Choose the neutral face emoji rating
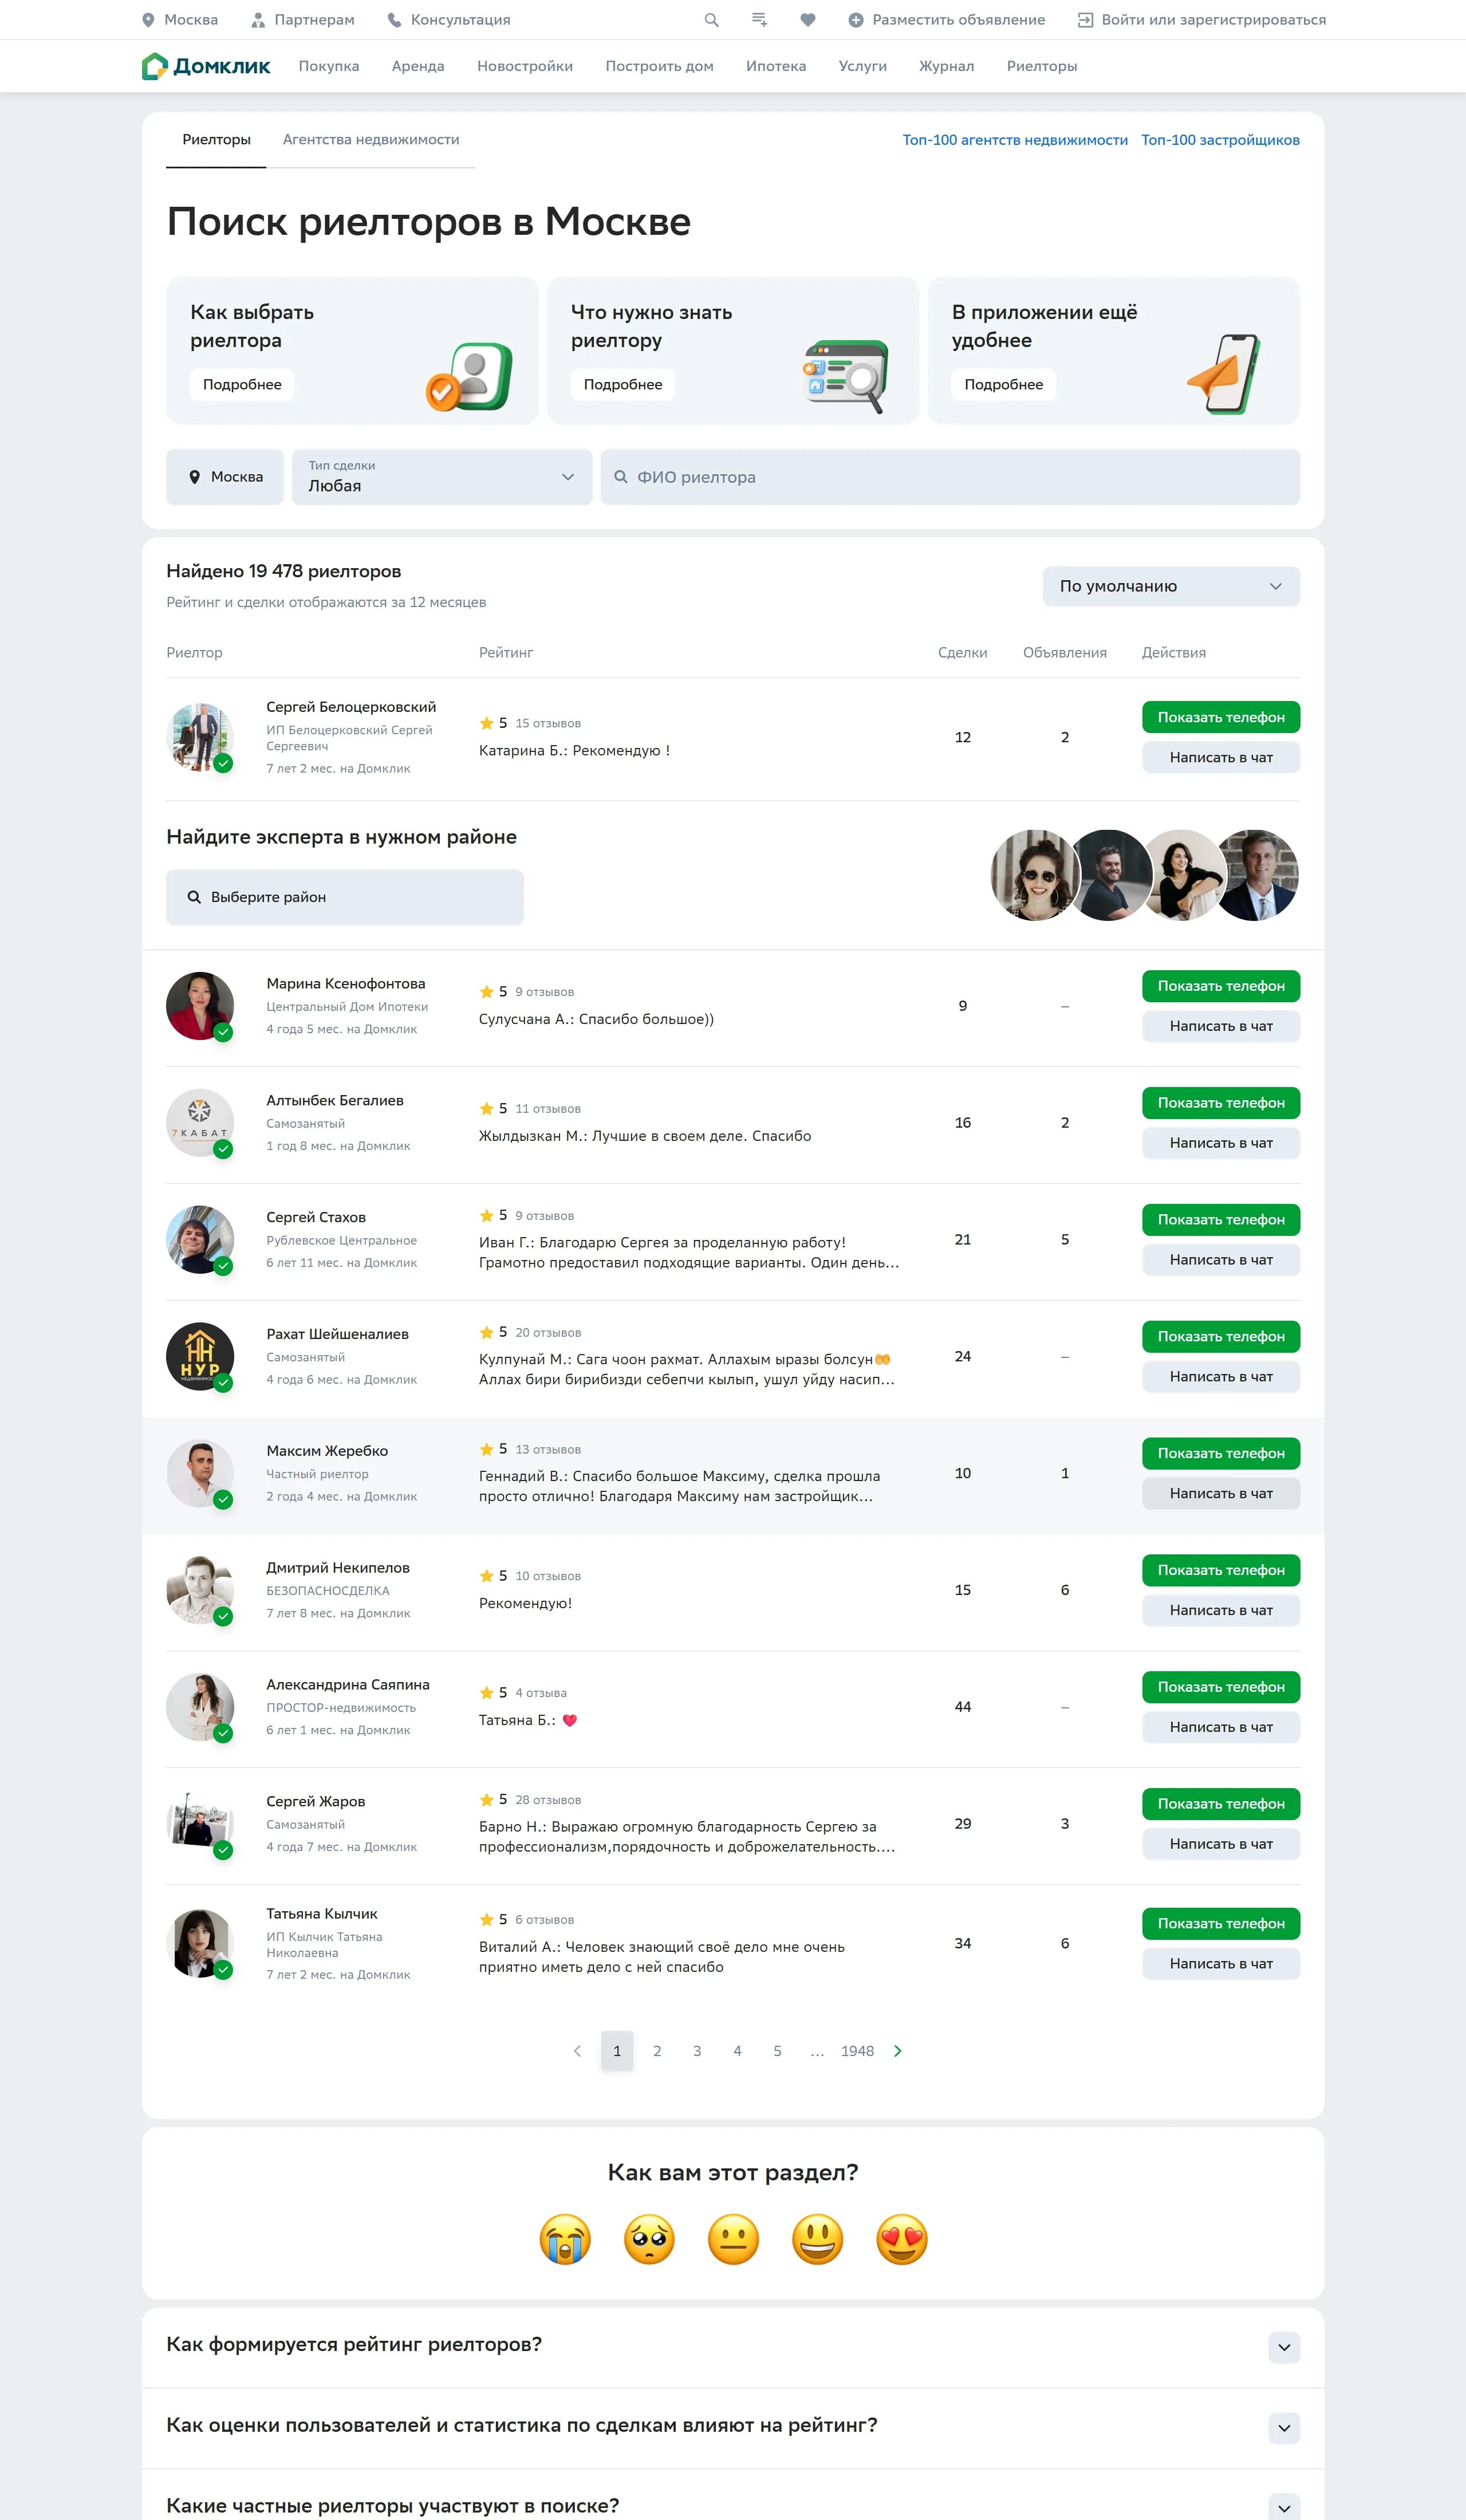 (x=733, y=2239)
